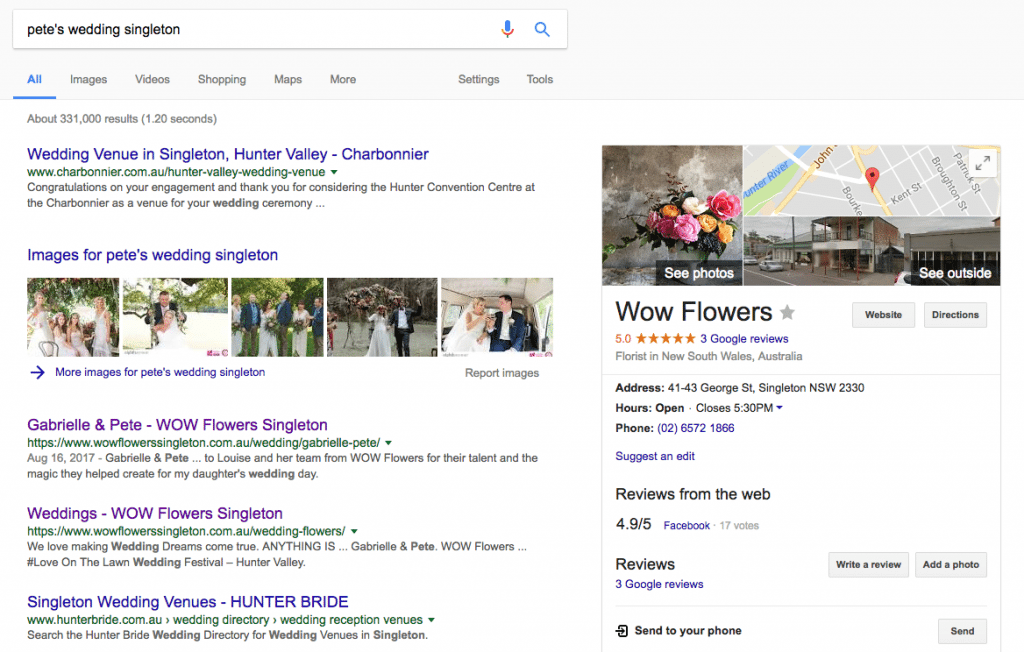This screenshot has height=652, width=1024.
Task: Click the arrow beside More images link
Action: tap(38, 372)
